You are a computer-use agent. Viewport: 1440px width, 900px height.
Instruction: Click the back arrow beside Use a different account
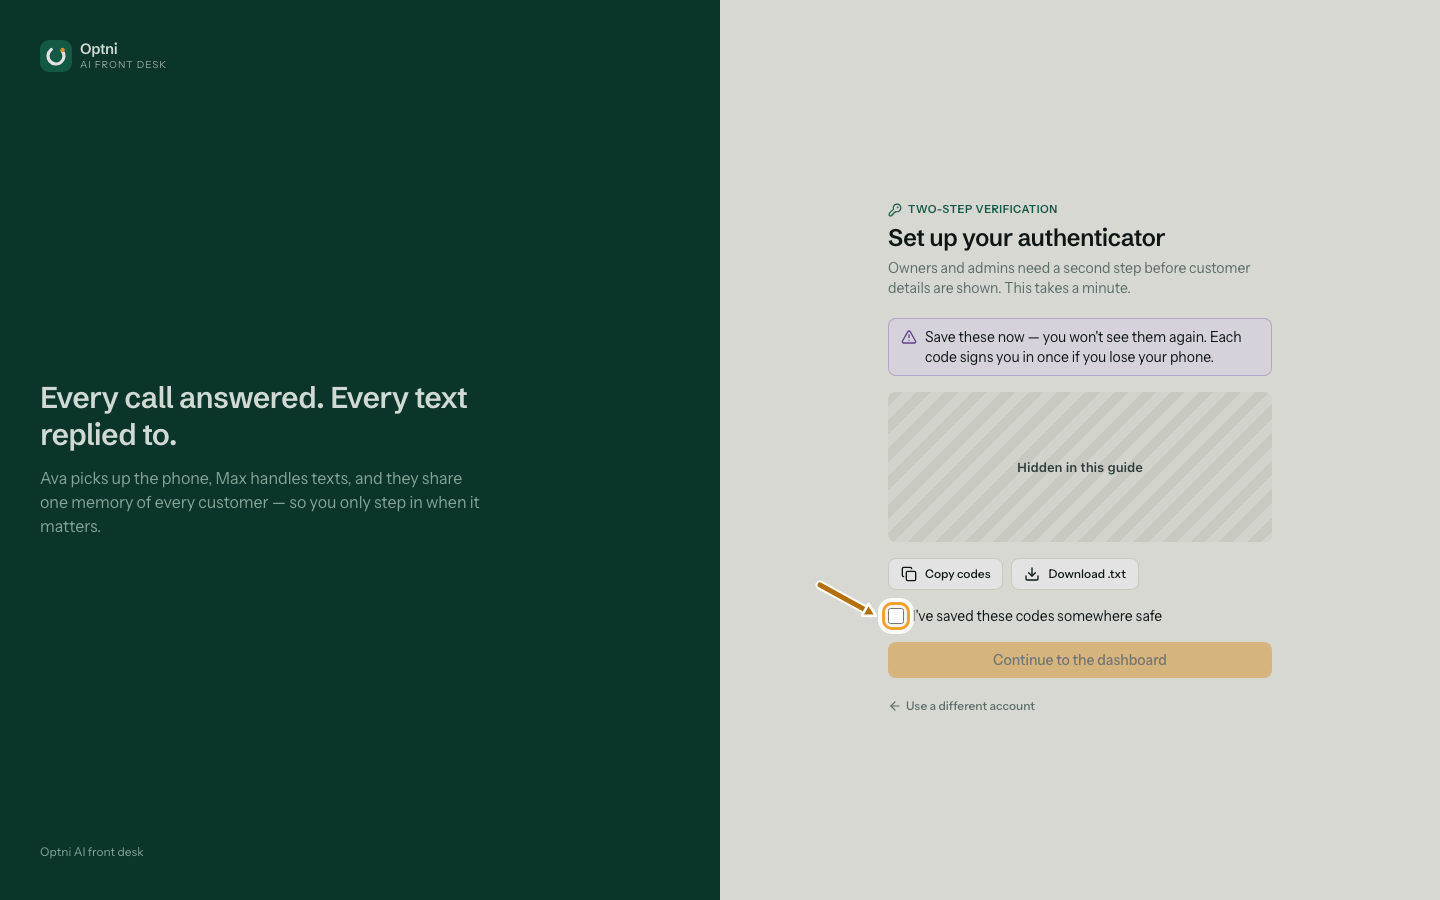coord(895,706)
